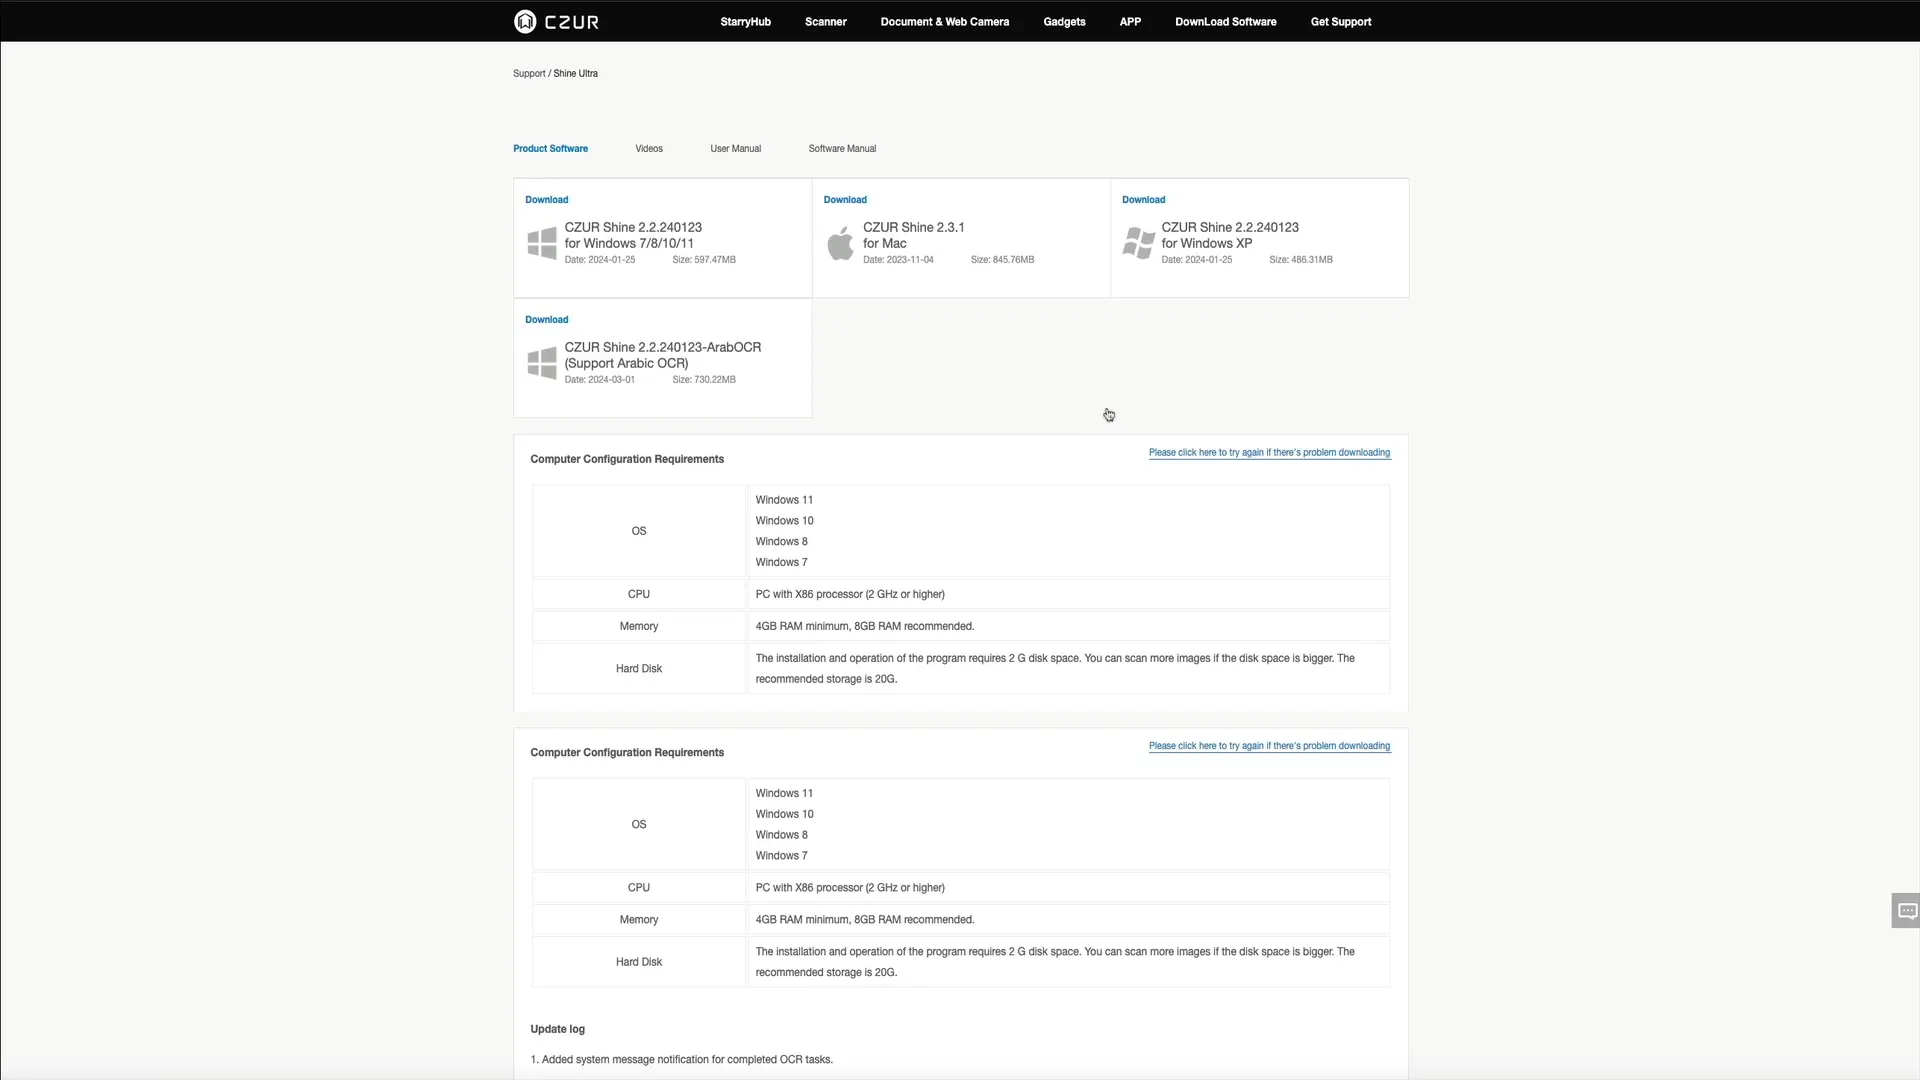Image resolution: width=1920 pixels, height=1080 pixels.
Task: Click the CPU label in first table
Action: [x=639, y=594]
